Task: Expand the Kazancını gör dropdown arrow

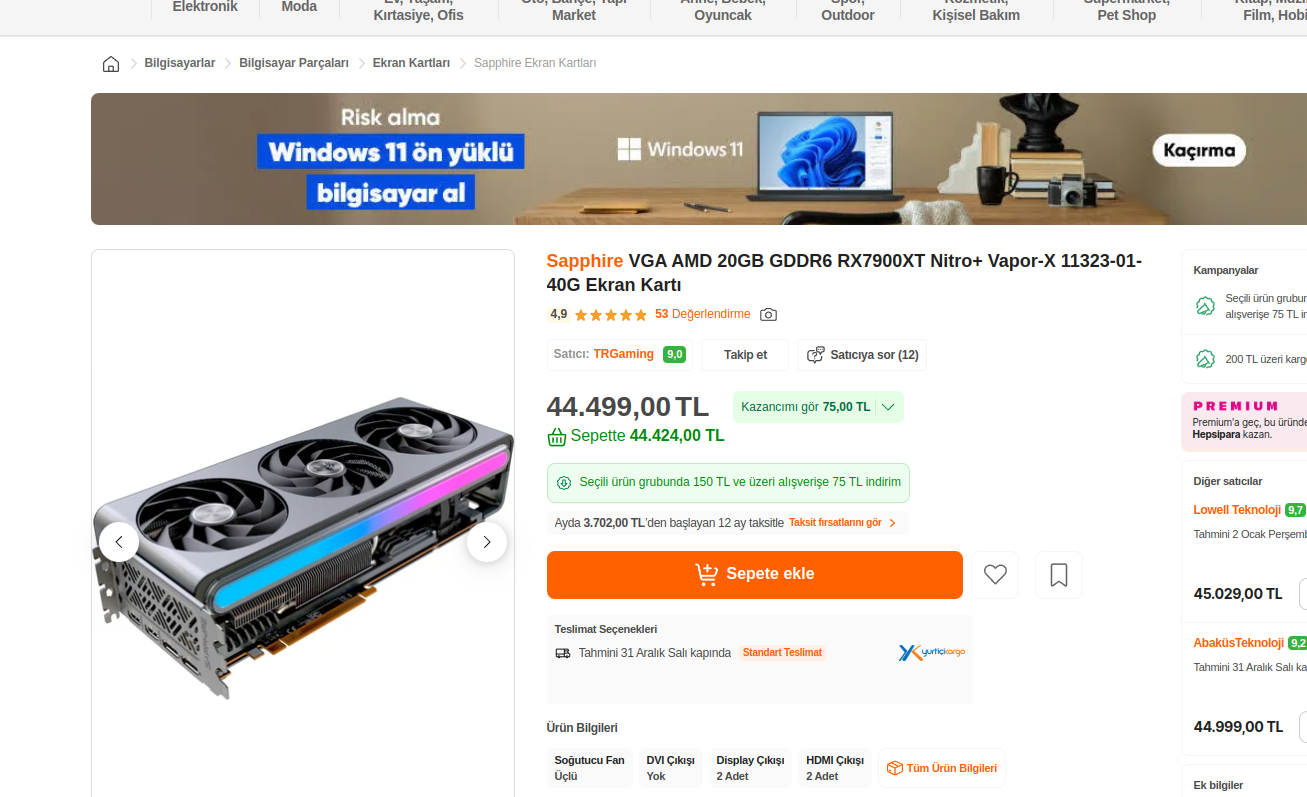Action: [888, 407]
